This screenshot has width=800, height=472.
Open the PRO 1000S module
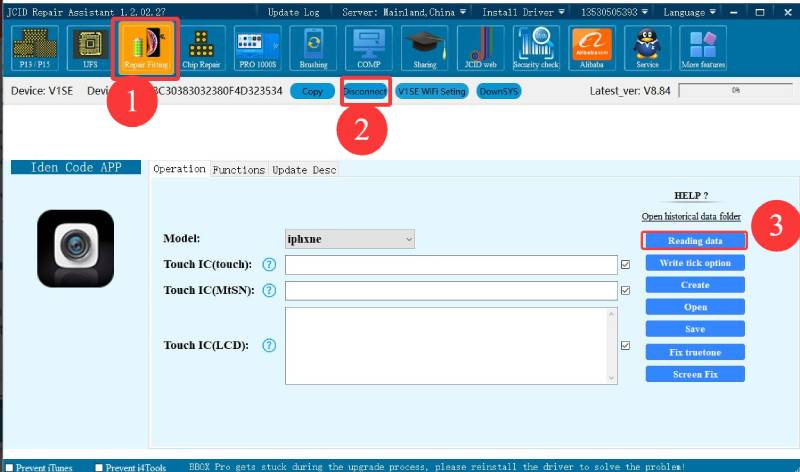[257, 48]
